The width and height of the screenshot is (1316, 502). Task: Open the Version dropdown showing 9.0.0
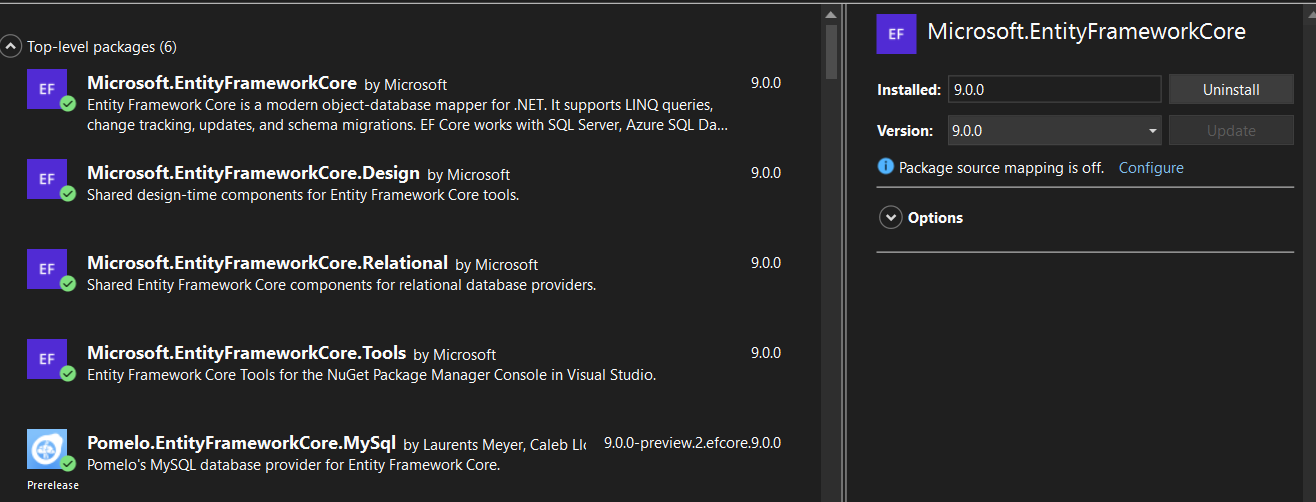[1054, 130]
